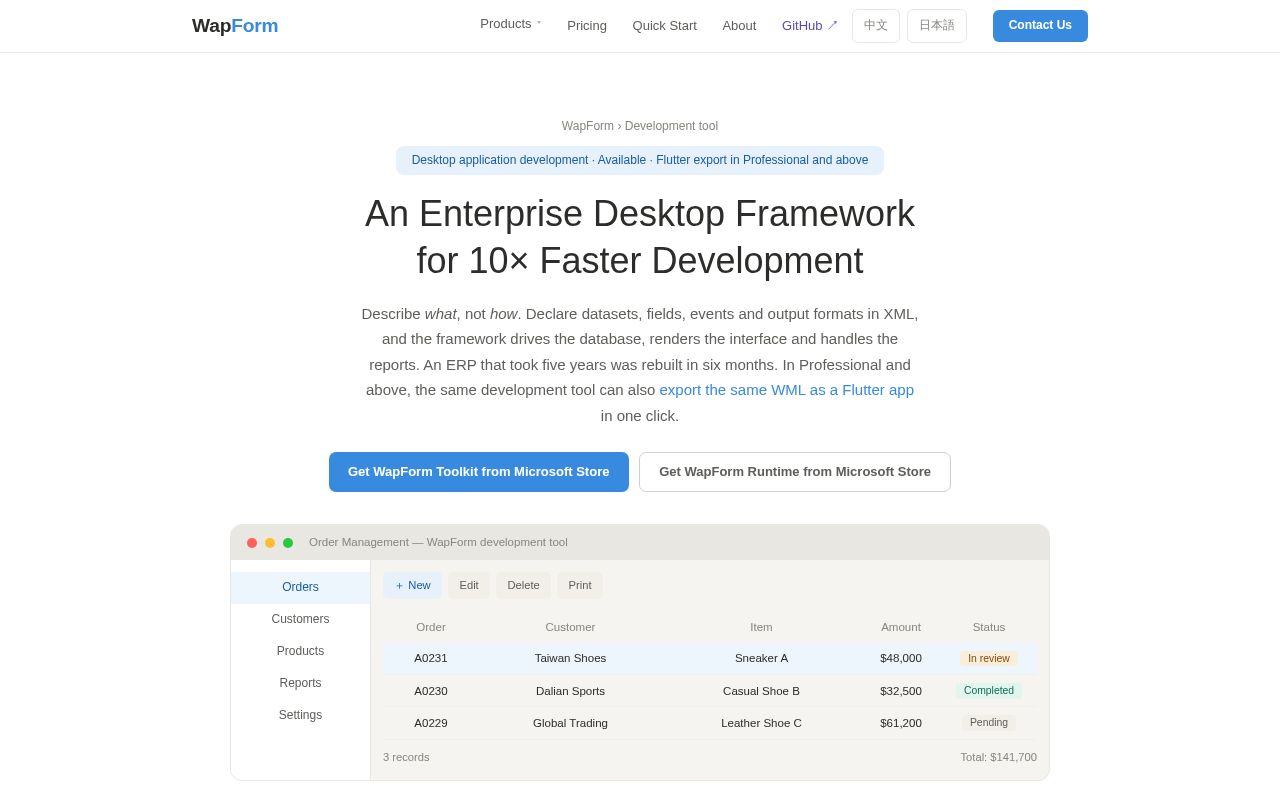Viewport: 1280px width, 800px height.
Task: Click the Delete toolbar button
Action: coord(523,586)
